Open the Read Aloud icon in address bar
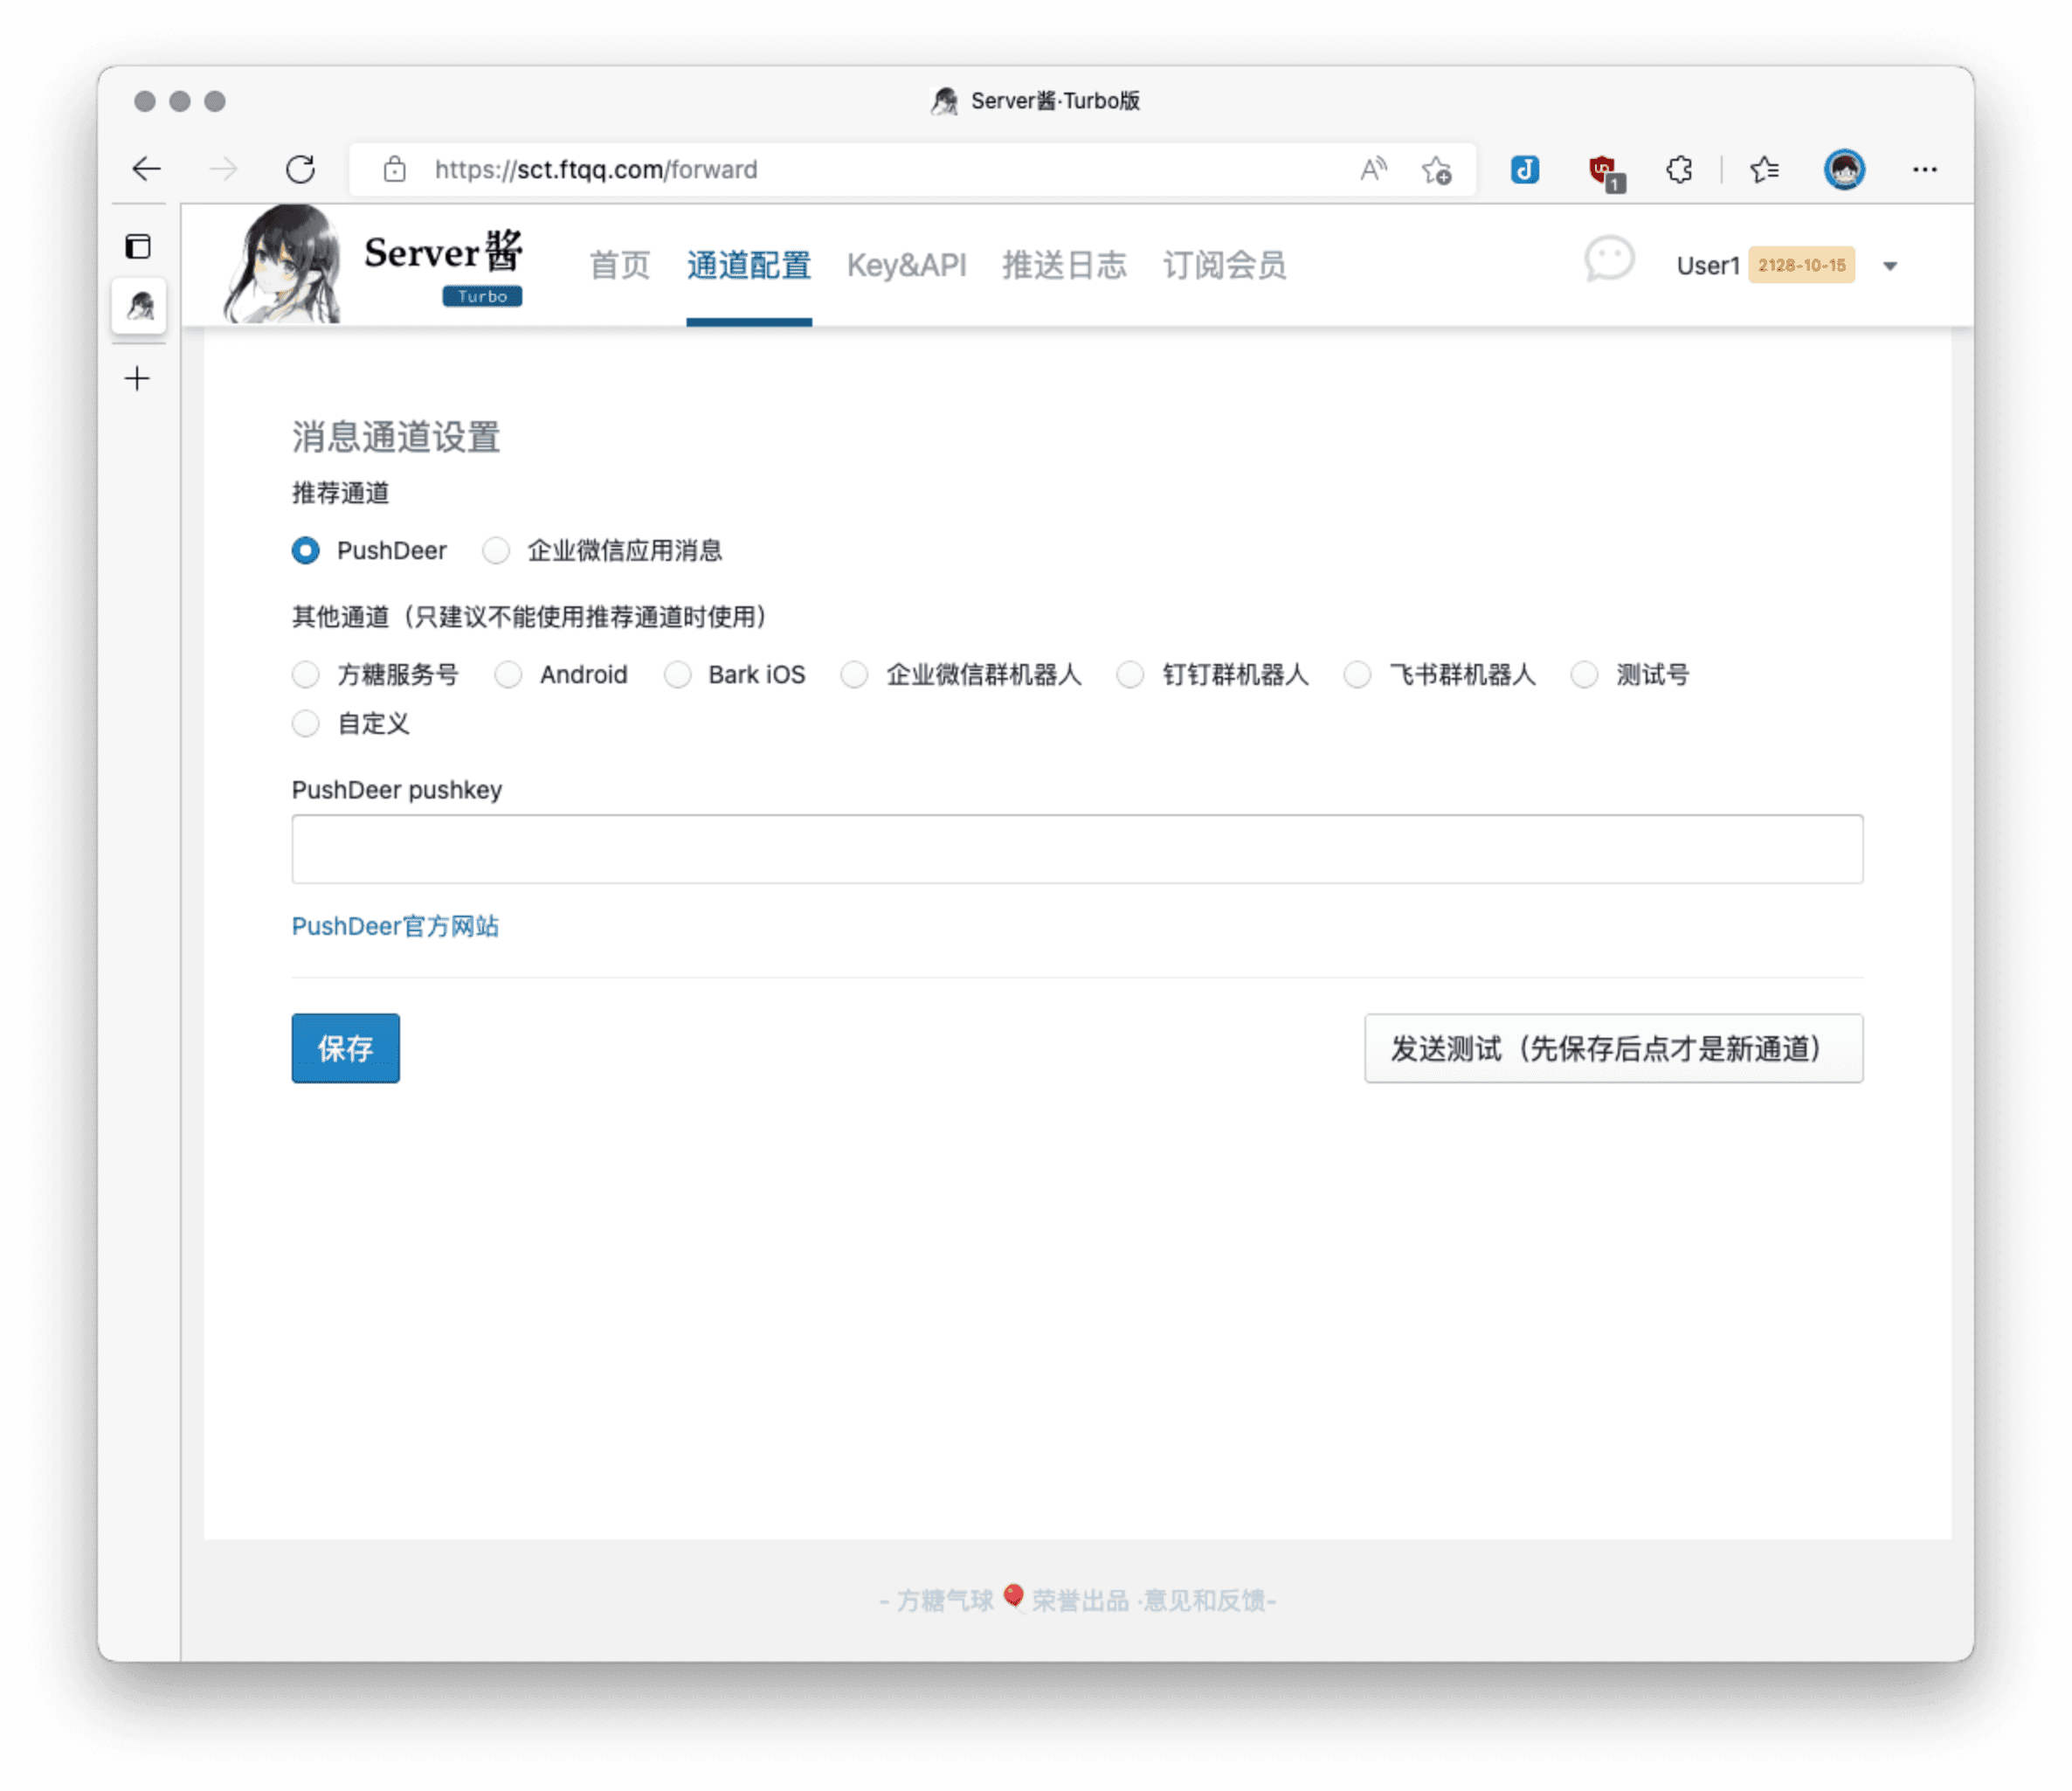The width and height of the screenshot is (2072, 1791). (x=1373, y=169)
